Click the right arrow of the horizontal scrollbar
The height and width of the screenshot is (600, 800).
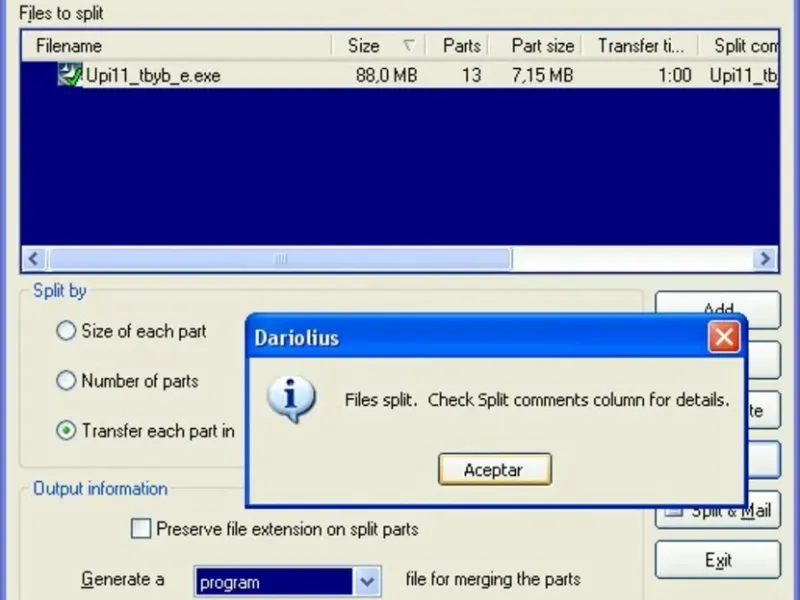765,259
